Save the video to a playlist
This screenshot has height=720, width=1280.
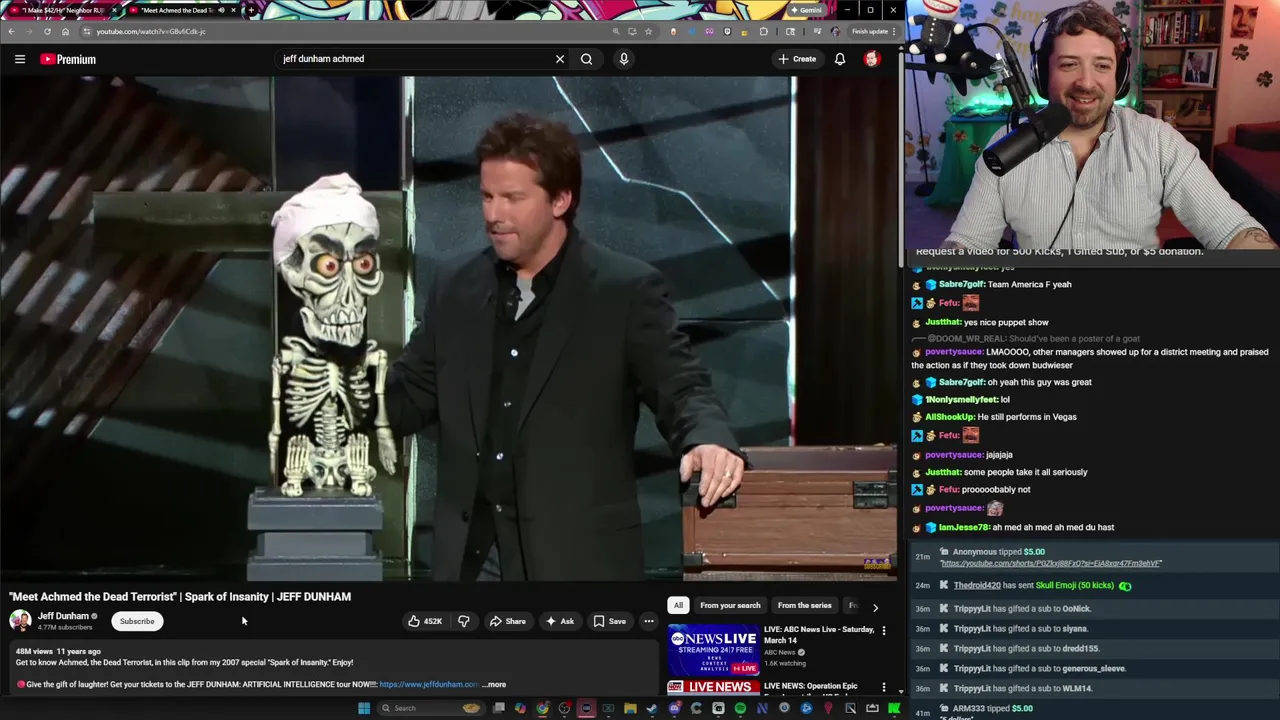(x=609, y=621)
